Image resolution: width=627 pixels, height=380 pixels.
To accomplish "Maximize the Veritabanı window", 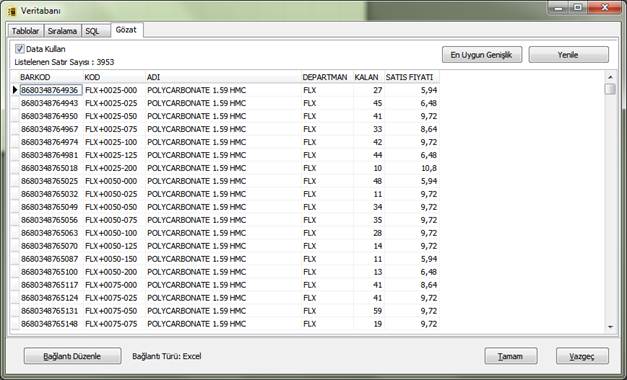I will coord(577,8).
